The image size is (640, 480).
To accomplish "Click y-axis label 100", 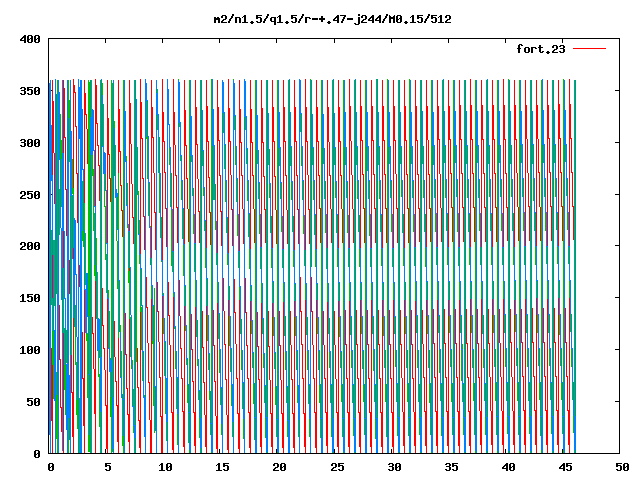I will click(x=30, y=350).
